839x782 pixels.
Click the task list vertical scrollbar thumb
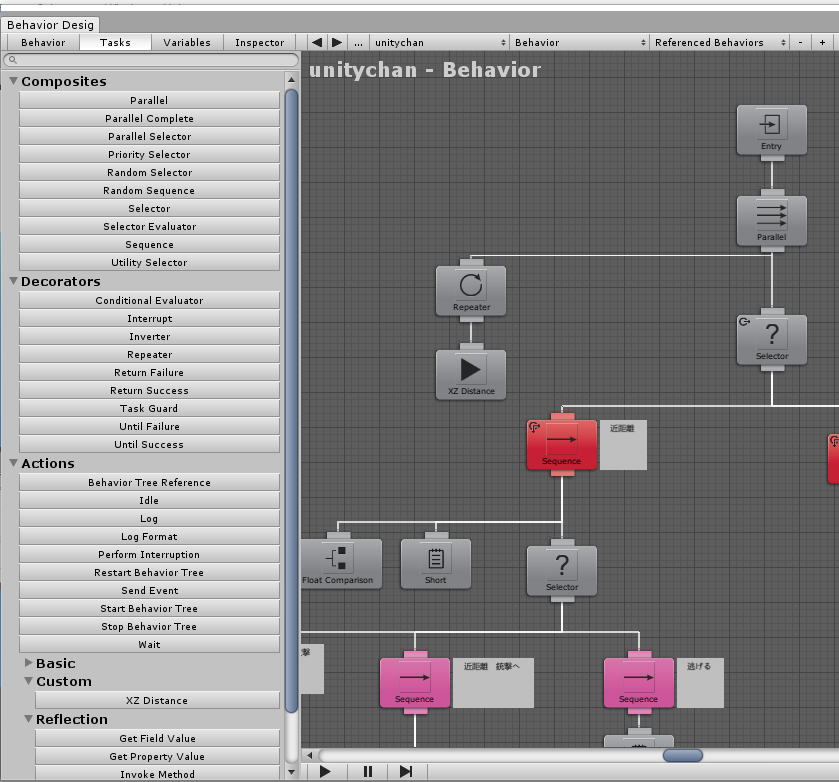[292, 401]
